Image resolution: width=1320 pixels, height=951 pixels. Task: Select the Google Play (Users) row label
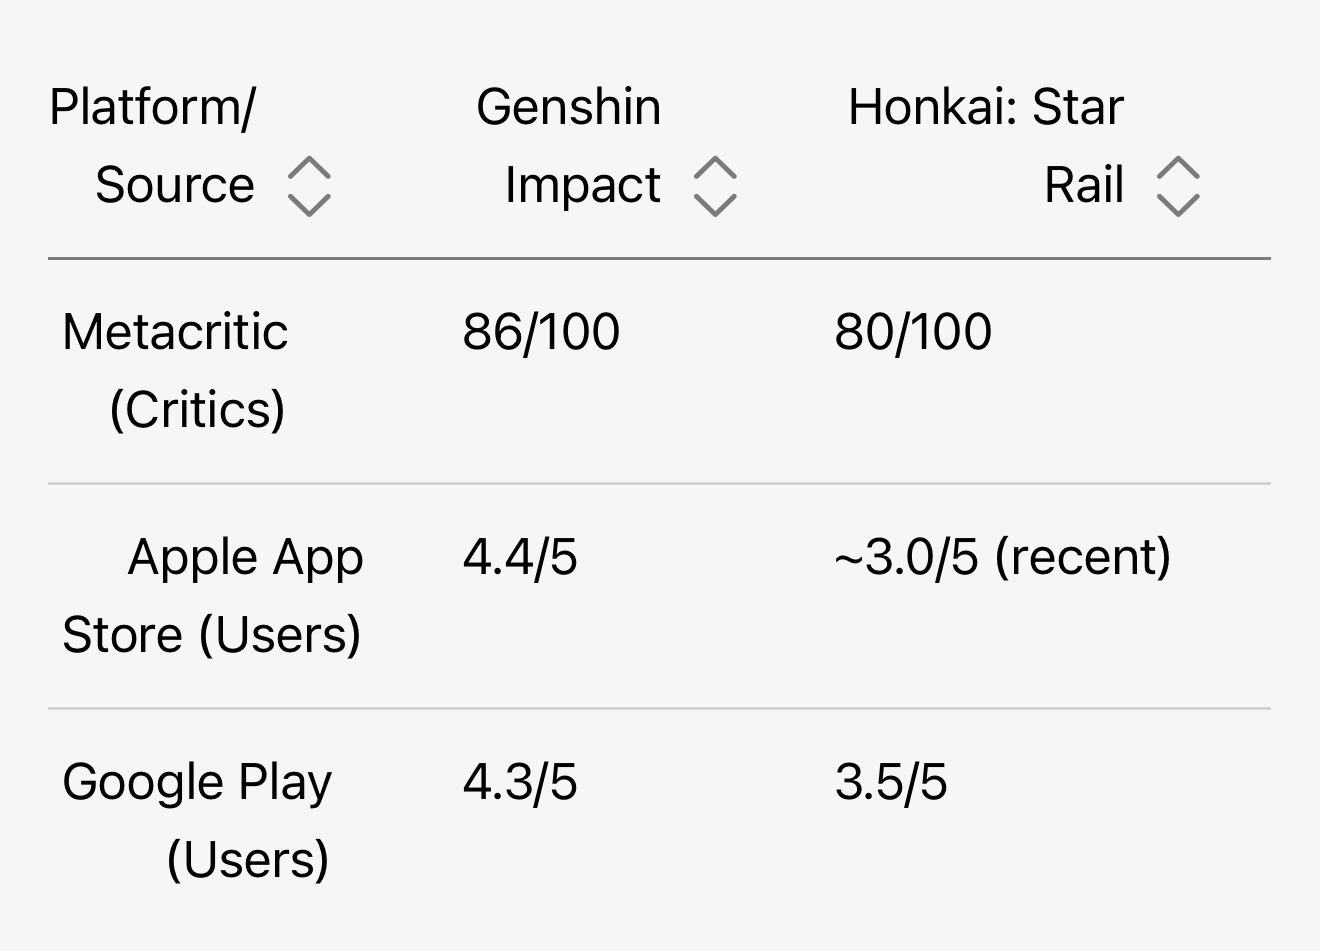[197, 821]
